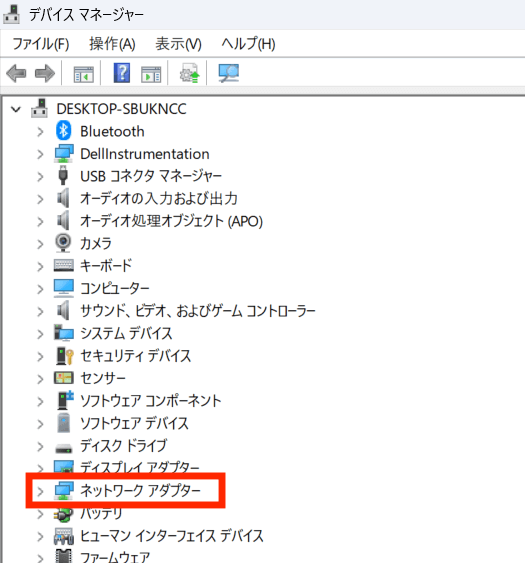
Task: Expand the キーボード category
Action: 40,266
